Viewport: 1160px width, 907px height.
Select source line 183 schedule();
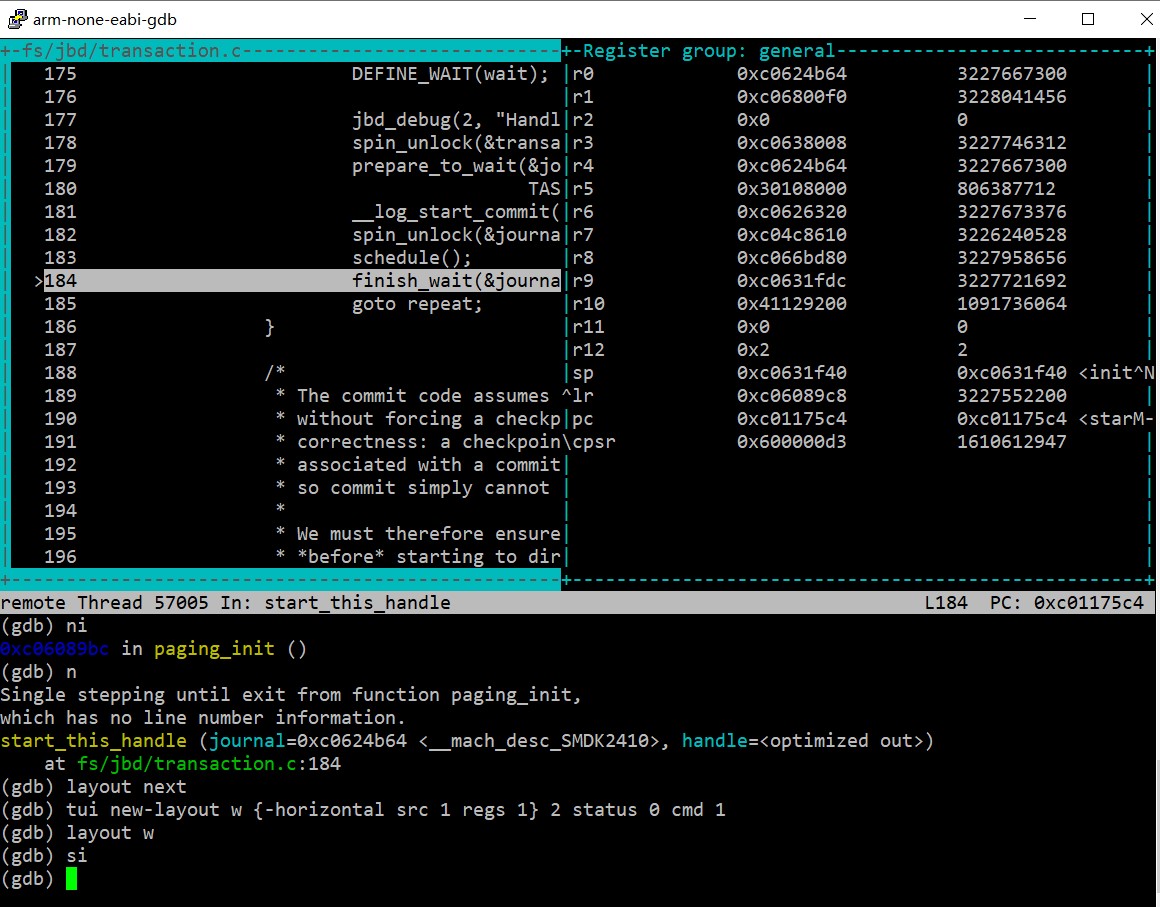[x=411, y=257]
